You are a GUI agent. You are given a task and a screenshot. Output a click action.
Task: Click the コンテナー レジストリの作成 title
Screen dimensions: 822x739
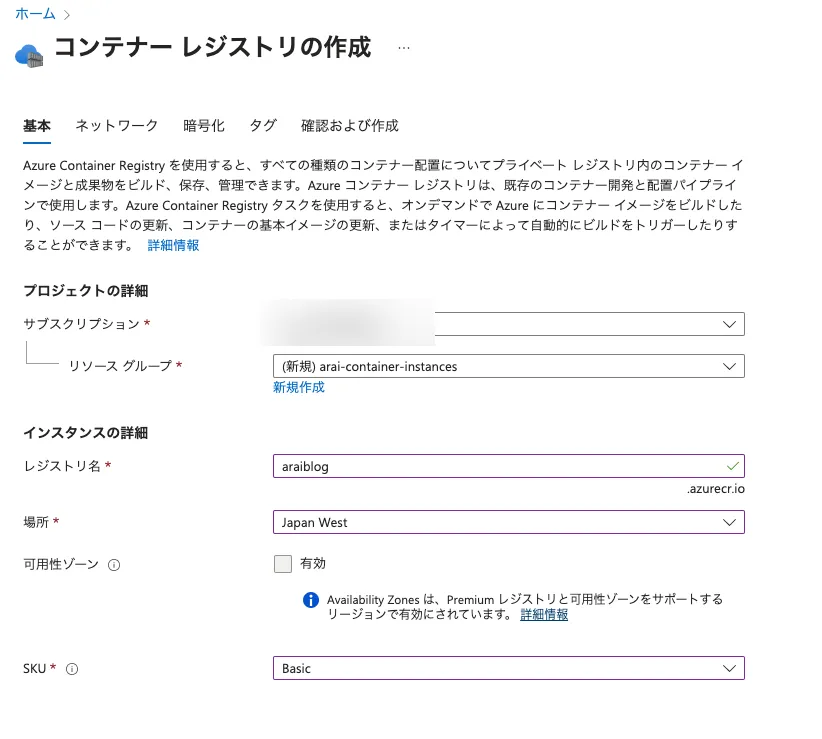coord(213,47)
